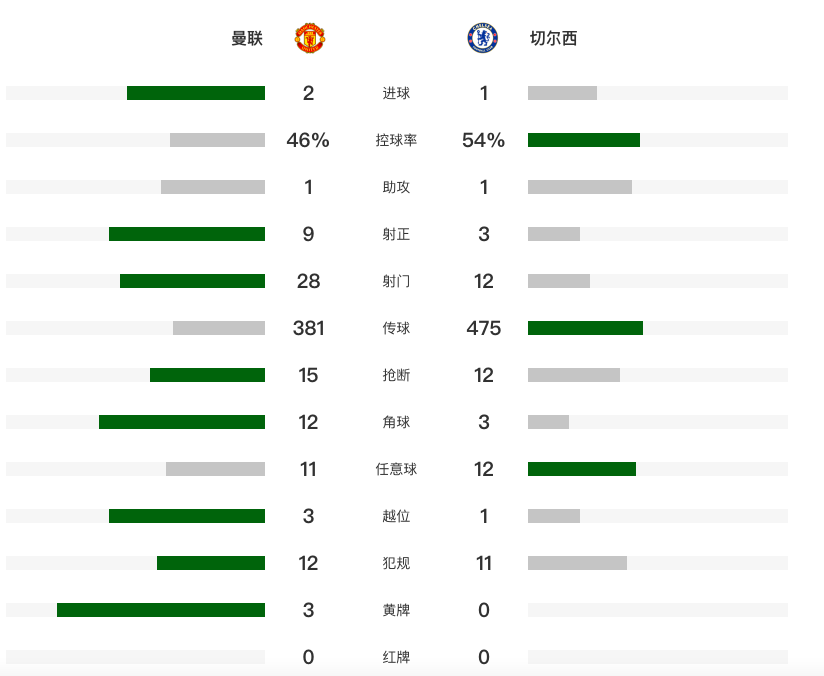The image size is (824, 676).
Task: Click the 射正 stat label
Action: click(x=396, y=234)
